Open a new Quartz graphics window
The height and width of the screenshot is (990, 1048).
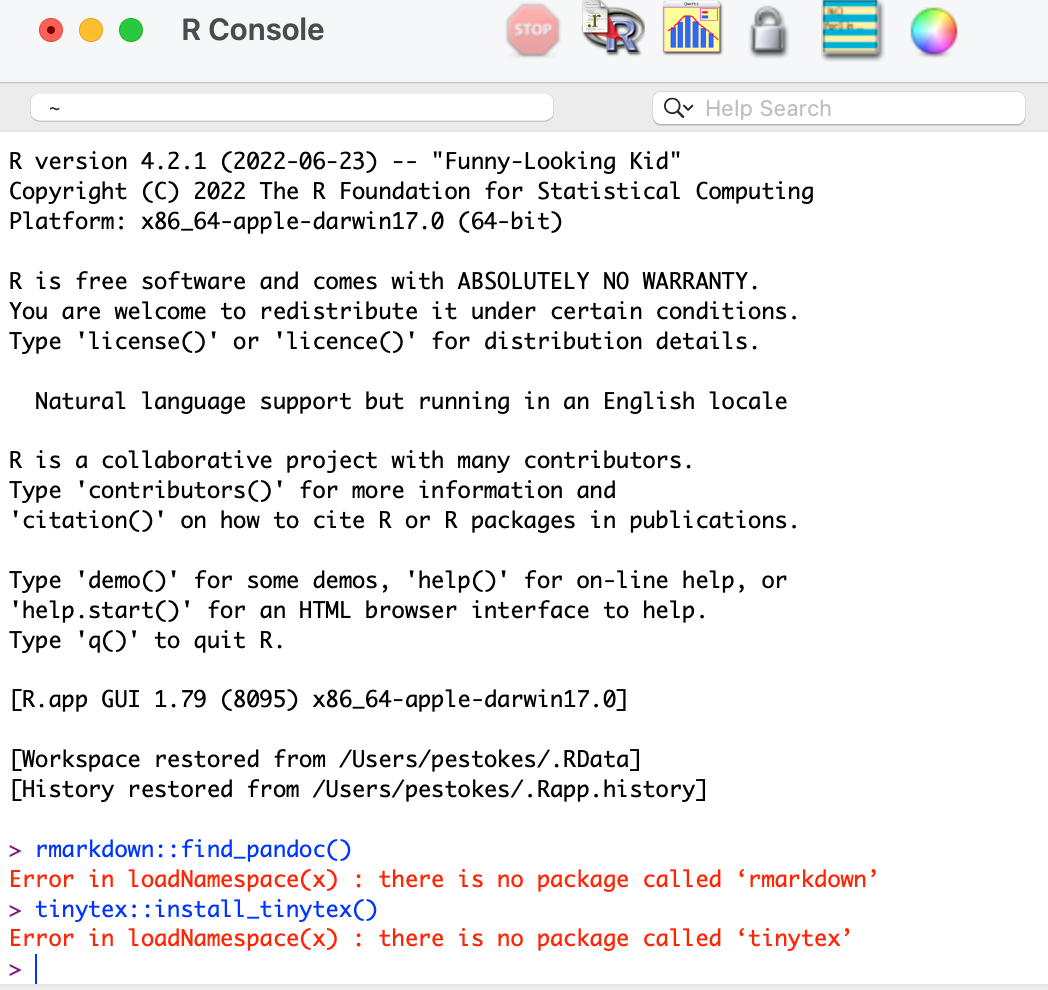(x=692, y=27)
